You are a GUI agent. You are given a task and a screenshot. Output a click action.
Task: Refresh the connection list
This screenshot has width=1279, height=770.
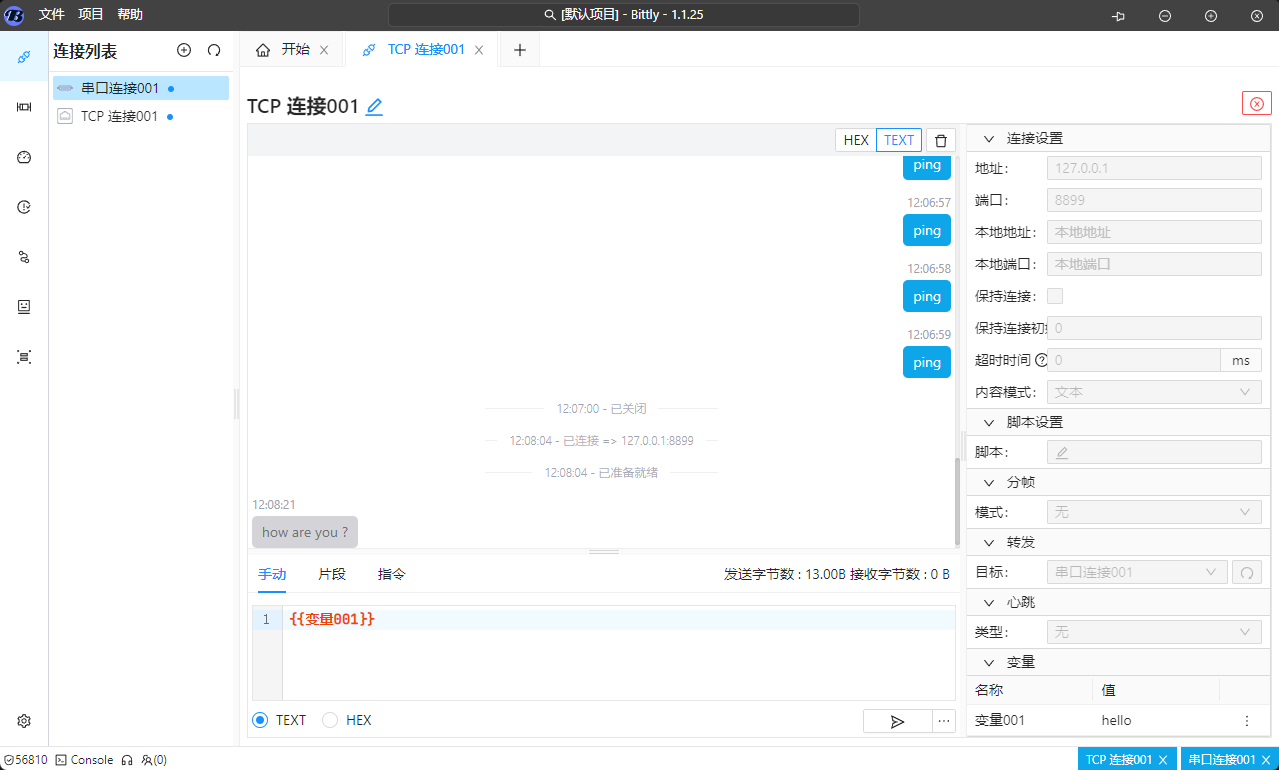[214, 50]
